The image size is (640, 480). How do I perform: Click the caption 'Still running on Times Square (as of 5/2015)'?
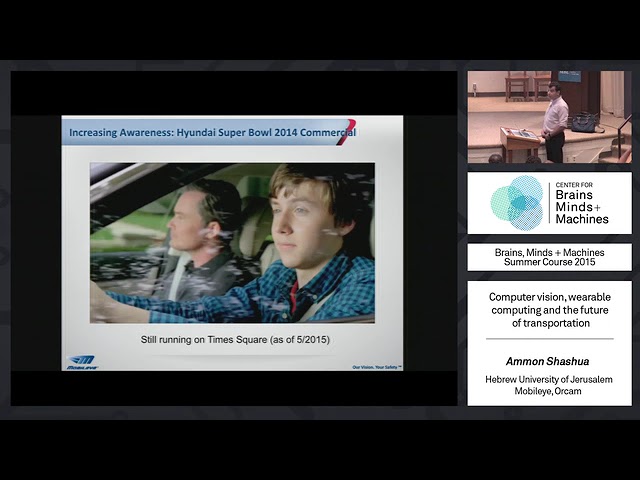(x=235, y=340)
